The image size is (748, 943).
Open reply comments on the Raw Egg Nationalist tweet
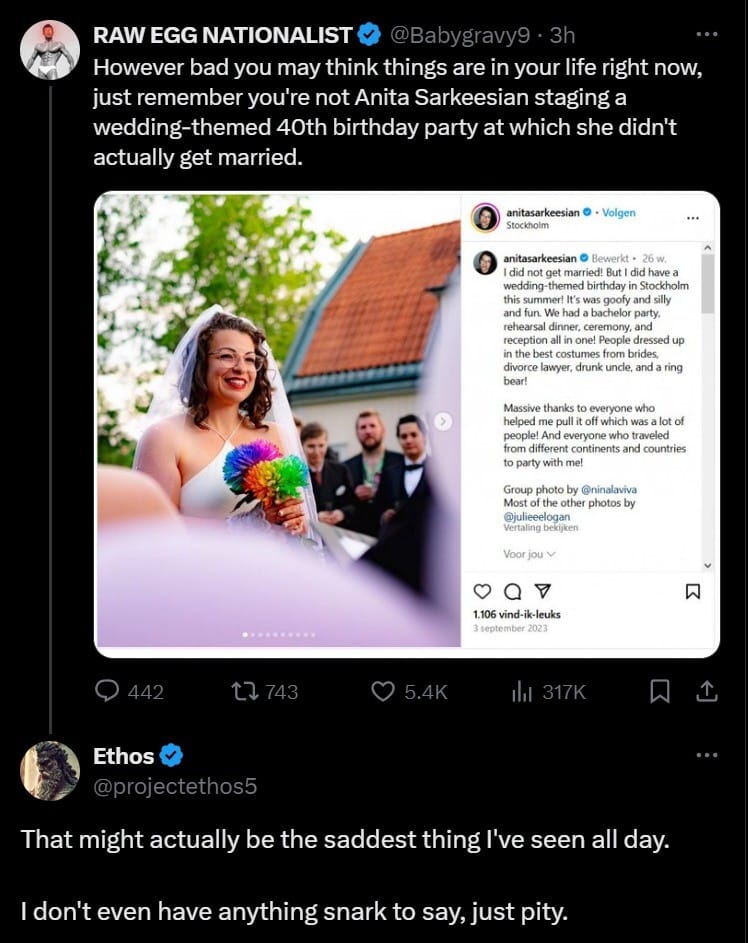(129, 692)
